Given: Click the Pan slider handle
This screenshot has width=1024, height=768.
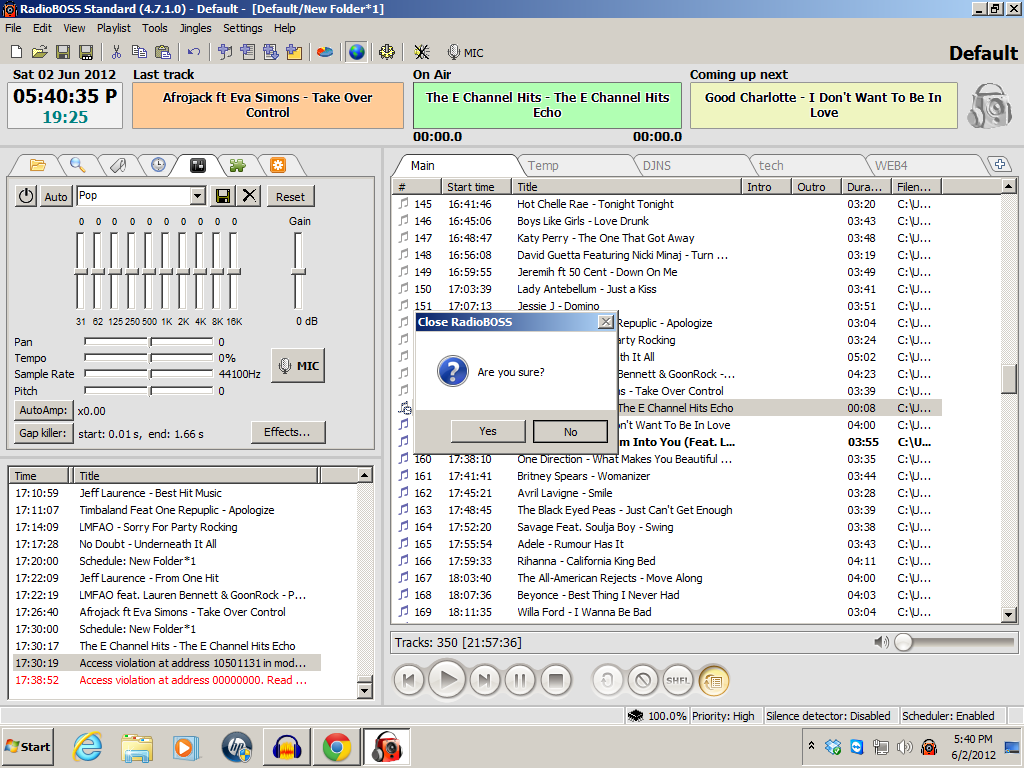Looking at the screenshot, I should 150,342.
